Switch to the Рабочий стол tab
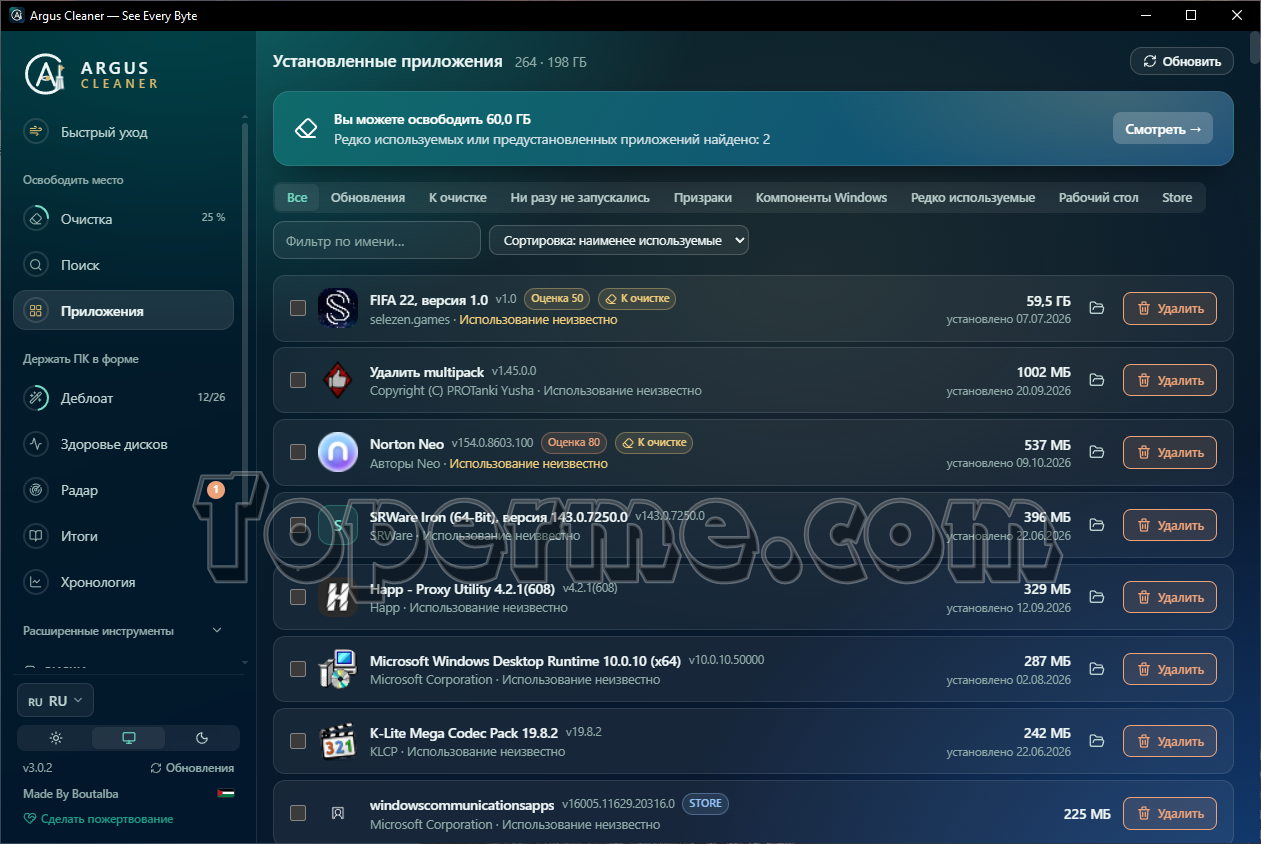This screenshot has height=844, width=1261. [x=1099, y=197]
